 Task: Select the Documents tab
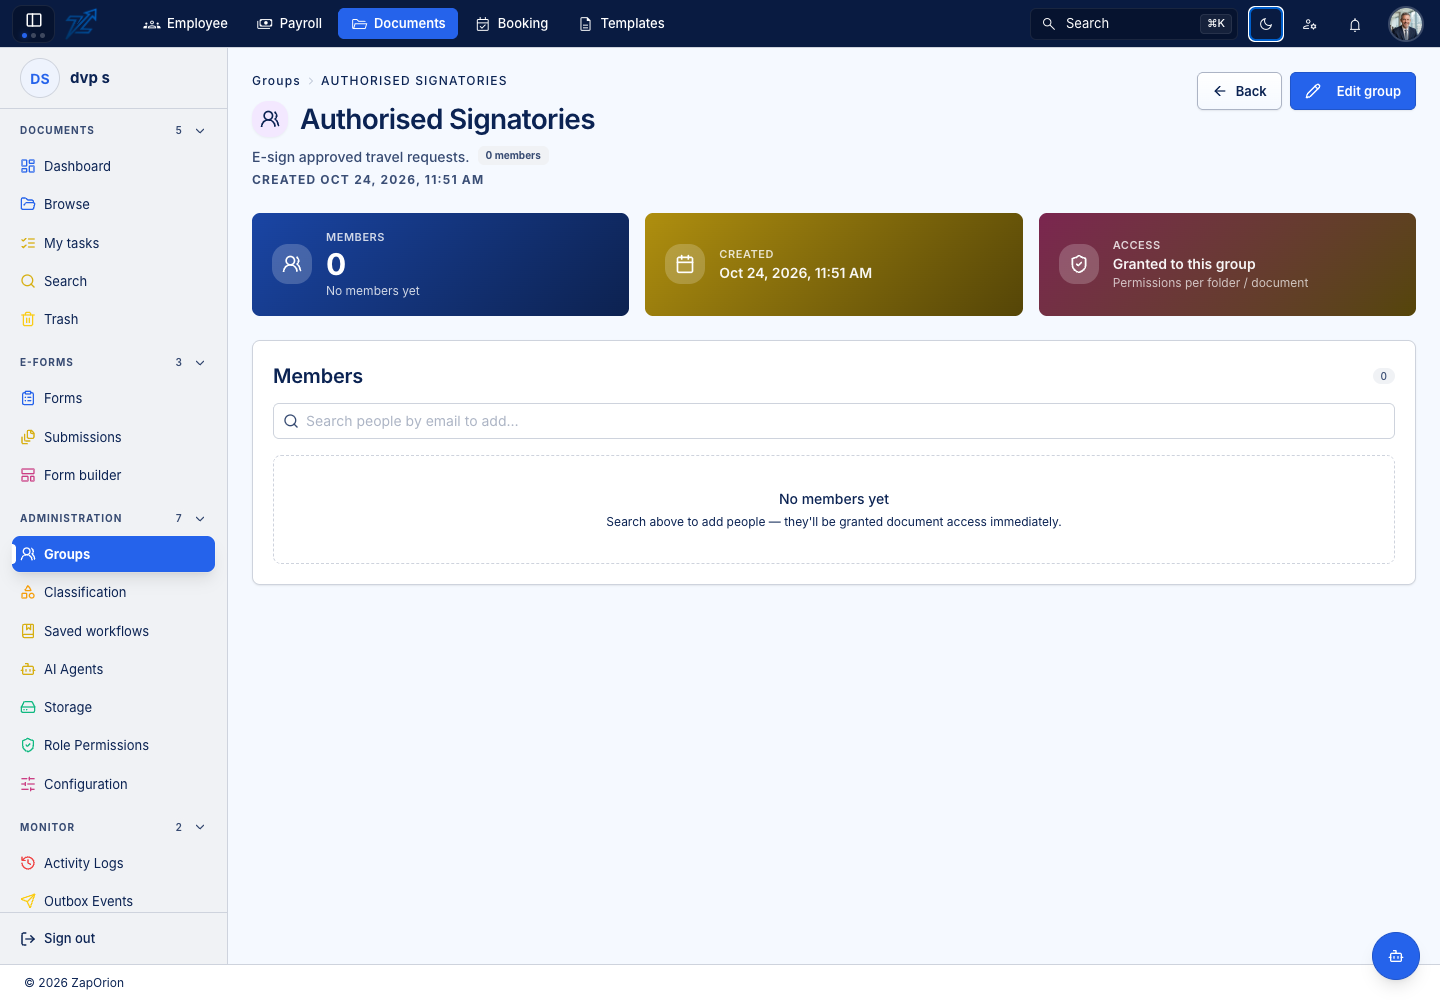click(x=398, y=24)
